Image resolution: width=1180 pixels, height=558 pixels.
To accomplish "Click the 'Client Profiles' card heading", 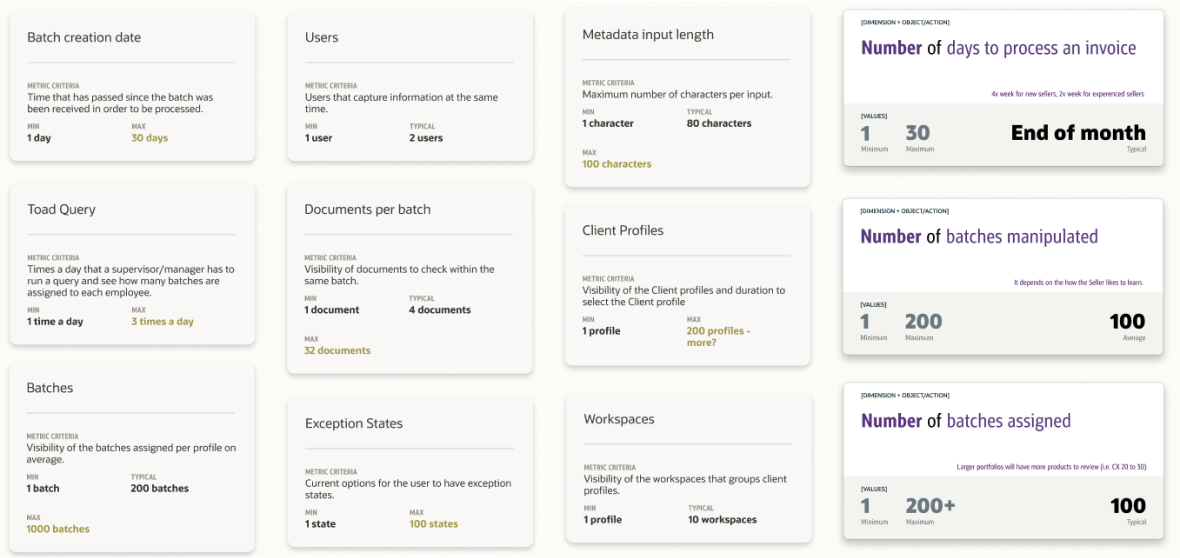I will coord(623,230).
